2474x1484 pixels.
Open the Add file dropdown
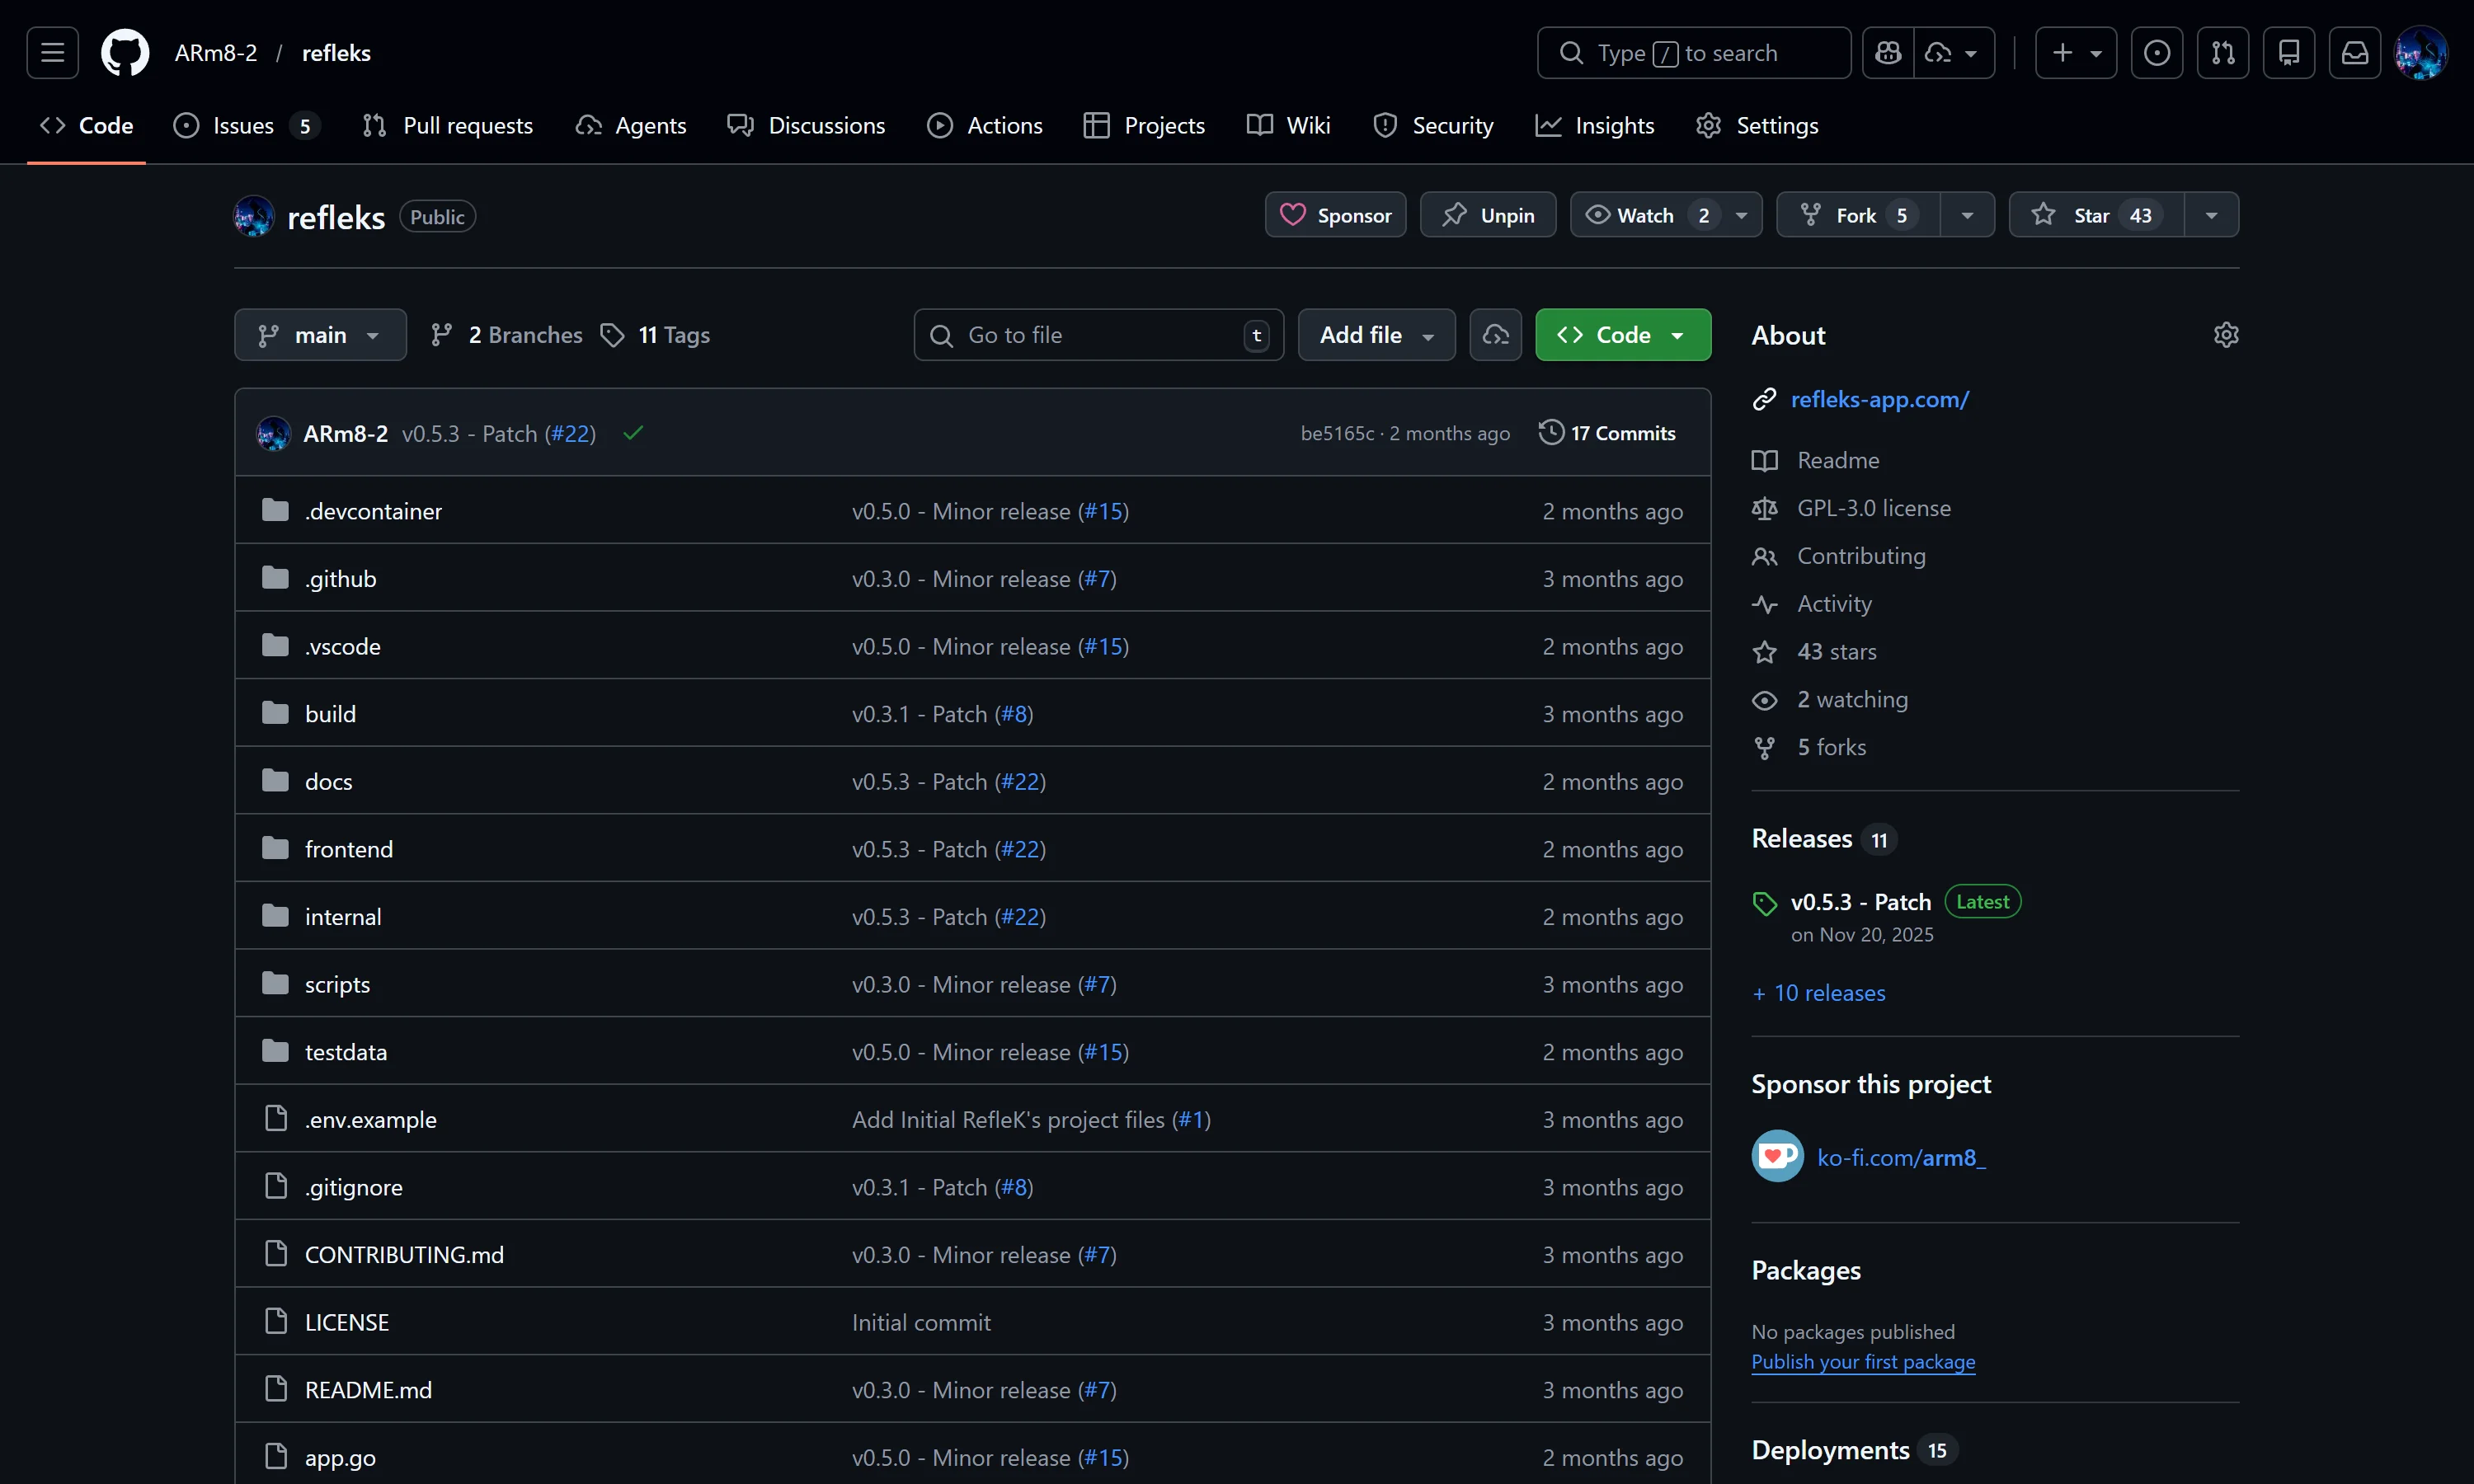tap(1375, 334)
